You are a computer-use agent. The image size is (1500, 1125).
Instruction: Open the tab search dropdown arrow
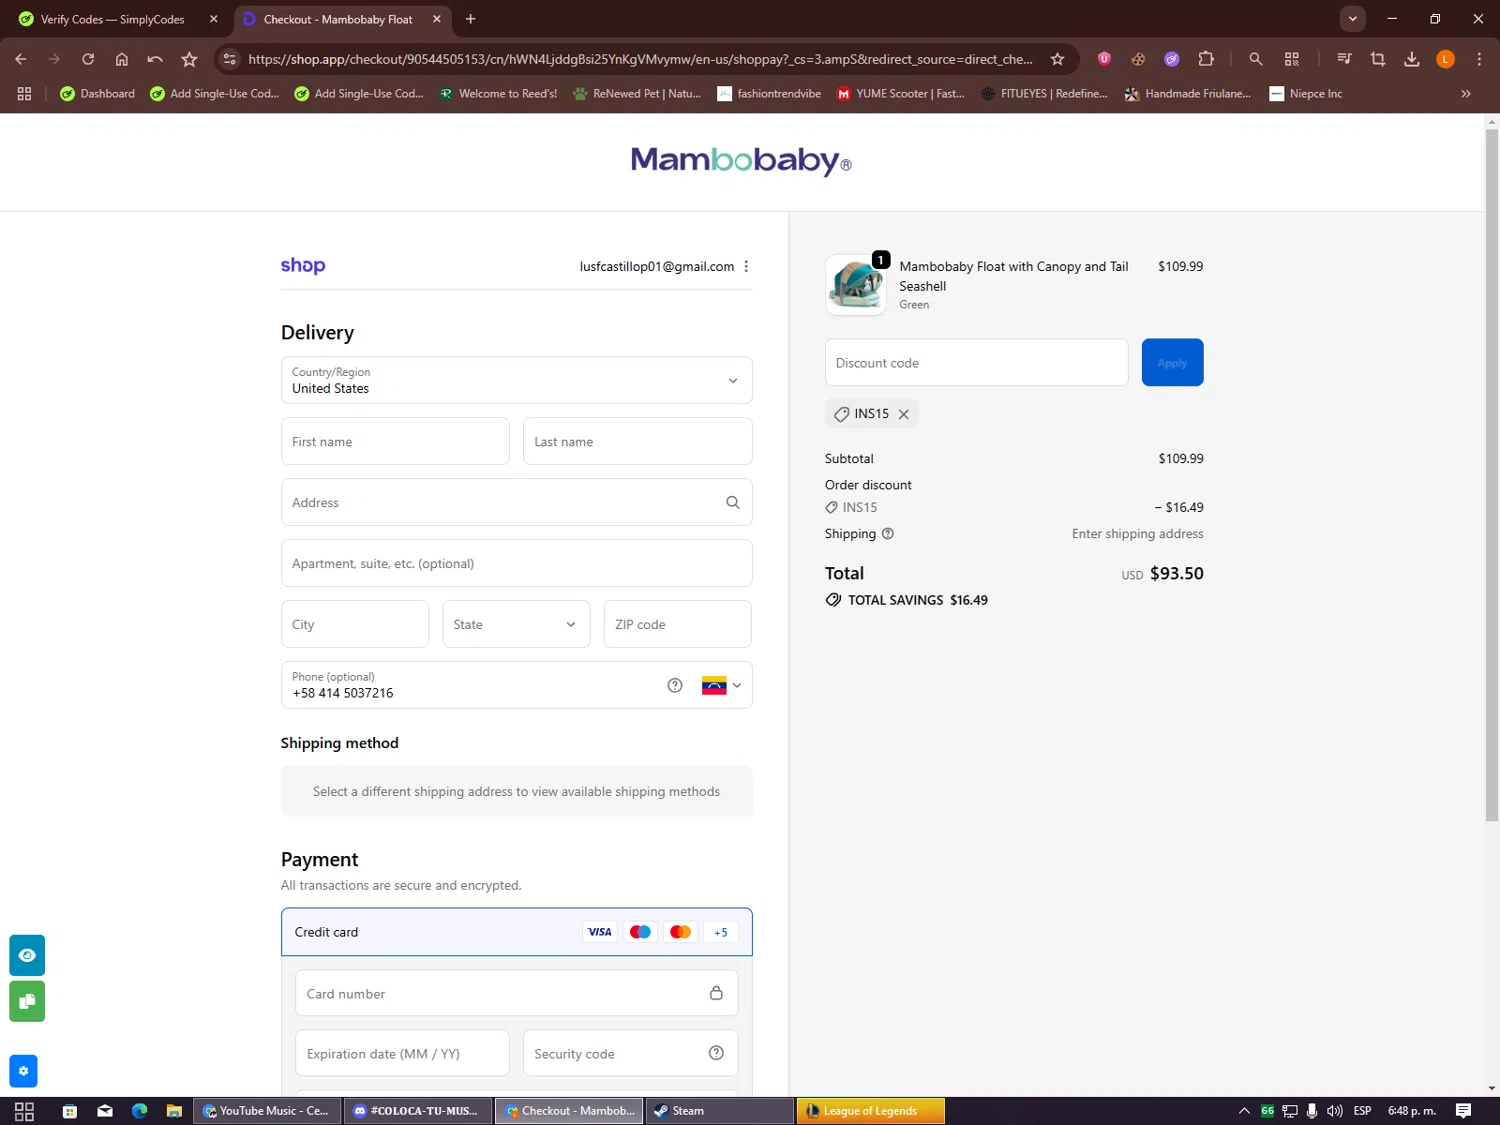pos(1352,19)
